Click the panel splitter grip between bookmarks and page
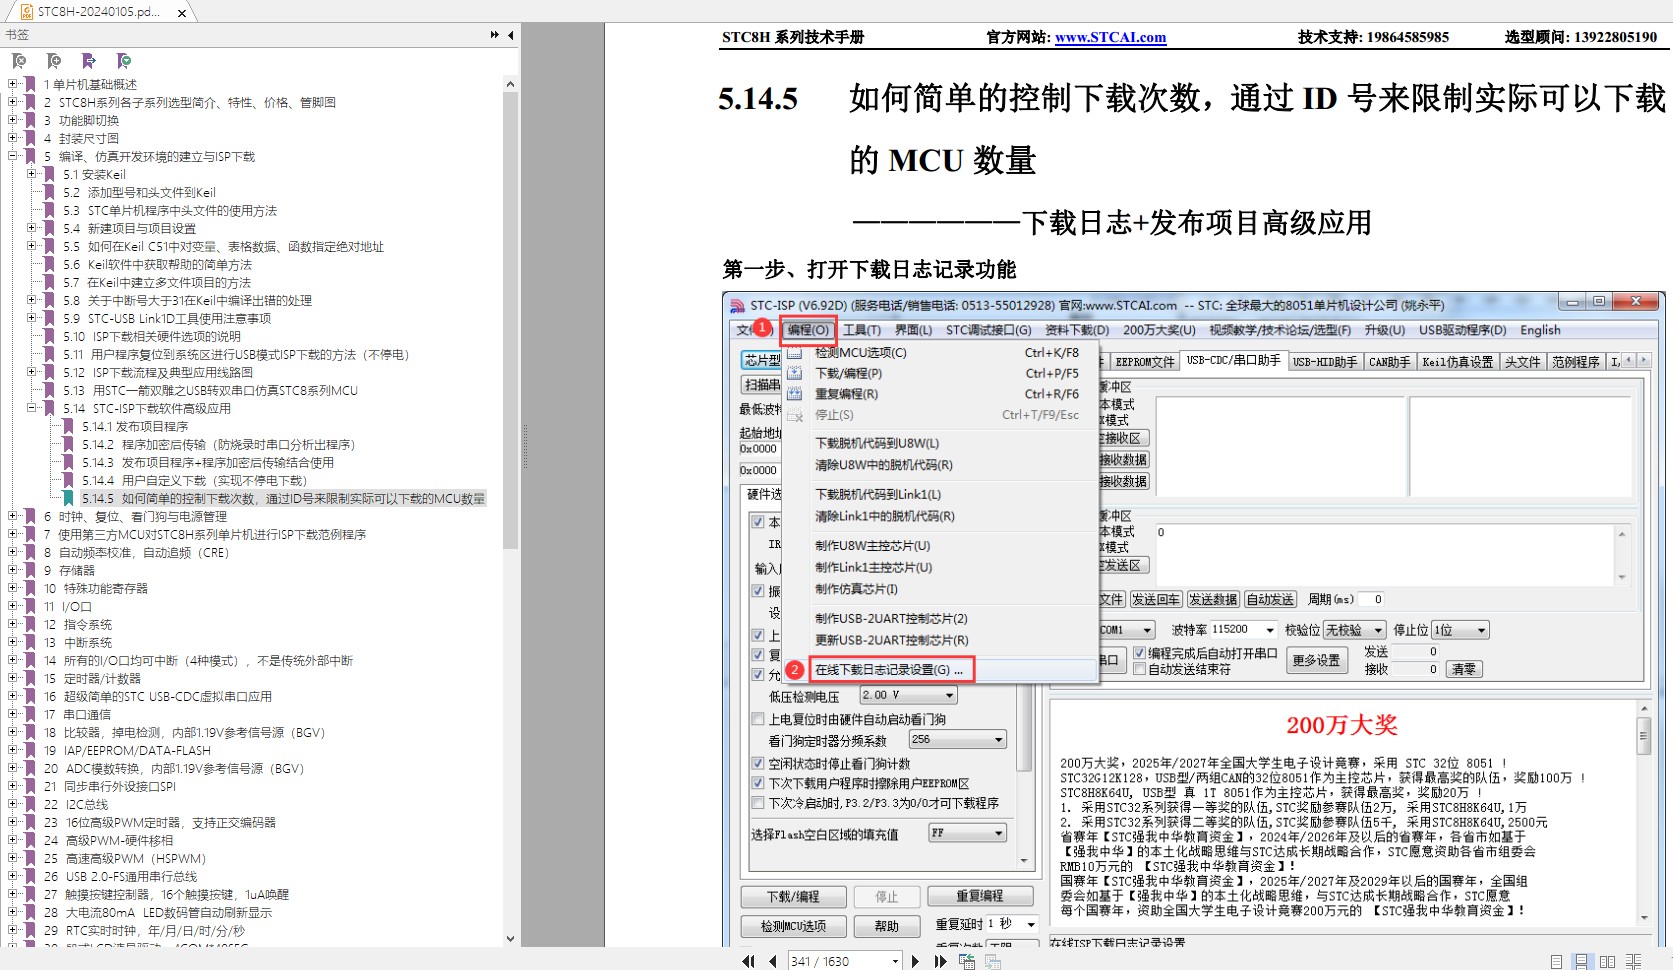Viewport: 1673px width, 970px height. pyautogui.click(x=524, y=446)
